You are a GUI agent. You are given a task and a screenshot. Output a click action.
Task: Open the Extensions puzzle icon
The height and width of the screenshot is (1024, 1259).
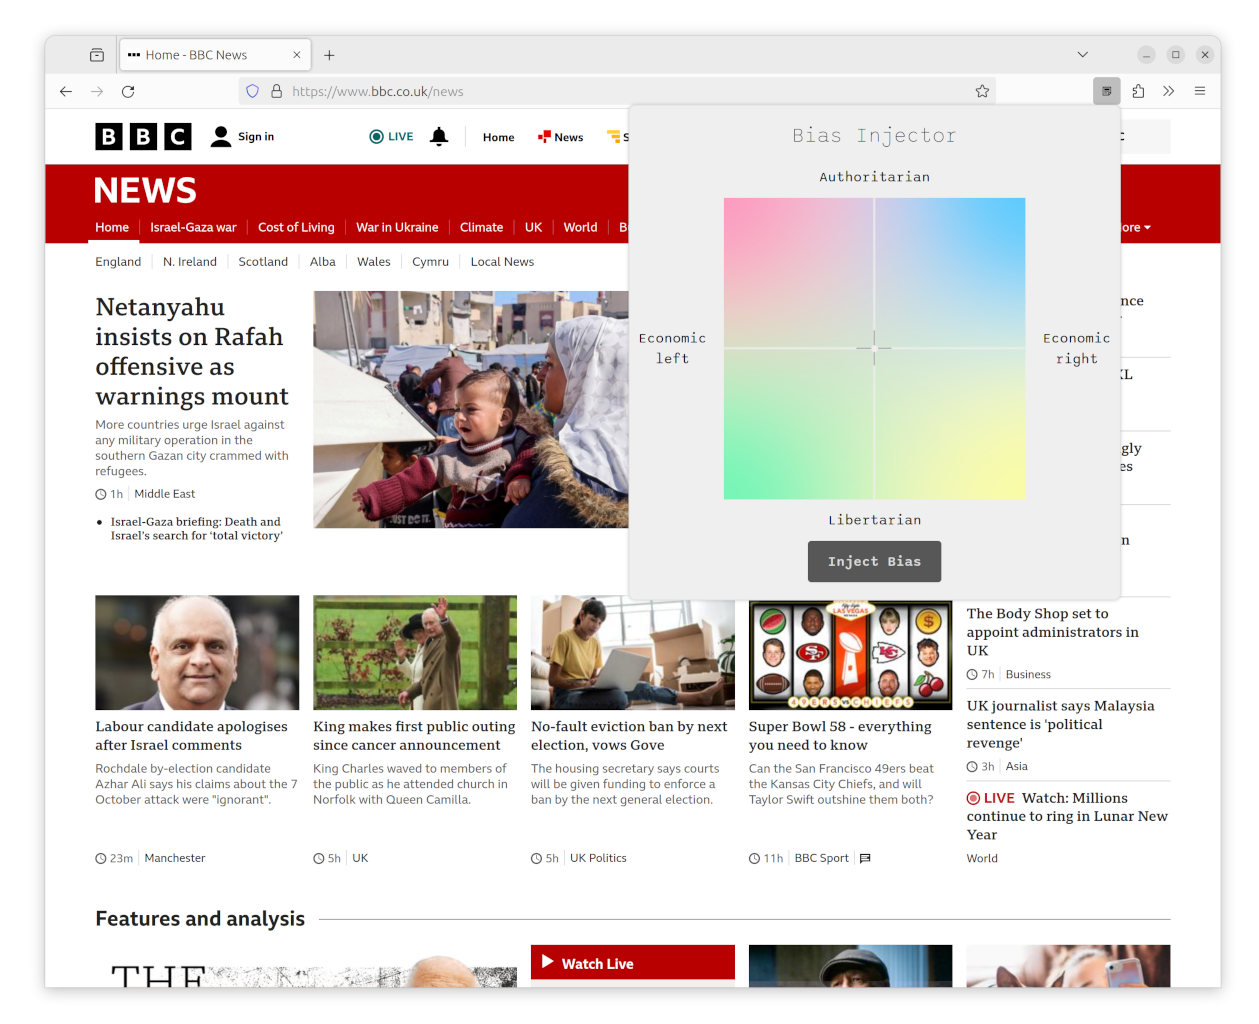point(1138,91)
